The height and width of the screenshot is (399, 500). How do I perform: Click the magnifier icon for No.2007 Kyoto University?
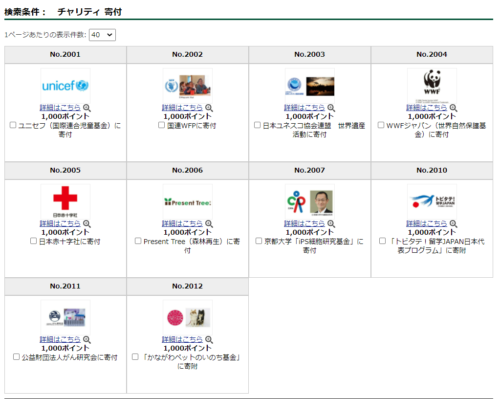[331, 223]
